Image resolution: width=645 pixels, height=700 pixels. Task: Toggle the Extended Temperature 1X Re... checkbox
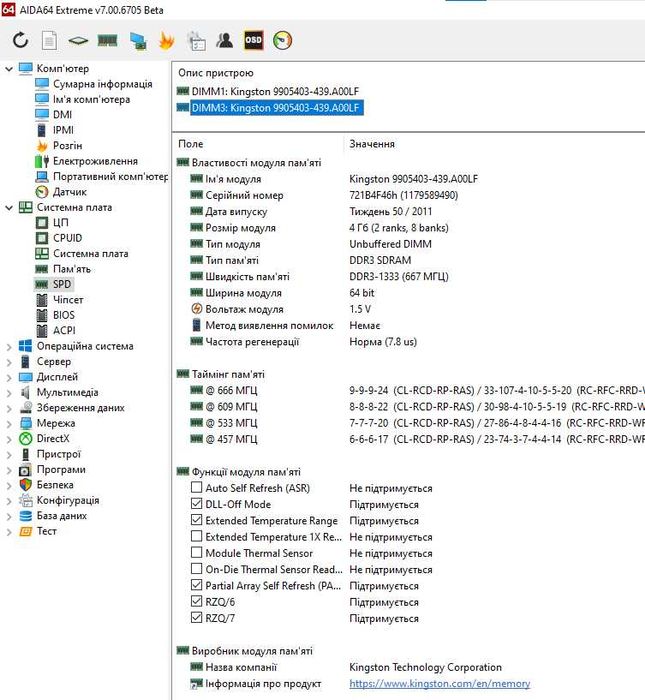pyautogui.click(x=196, y=536)
